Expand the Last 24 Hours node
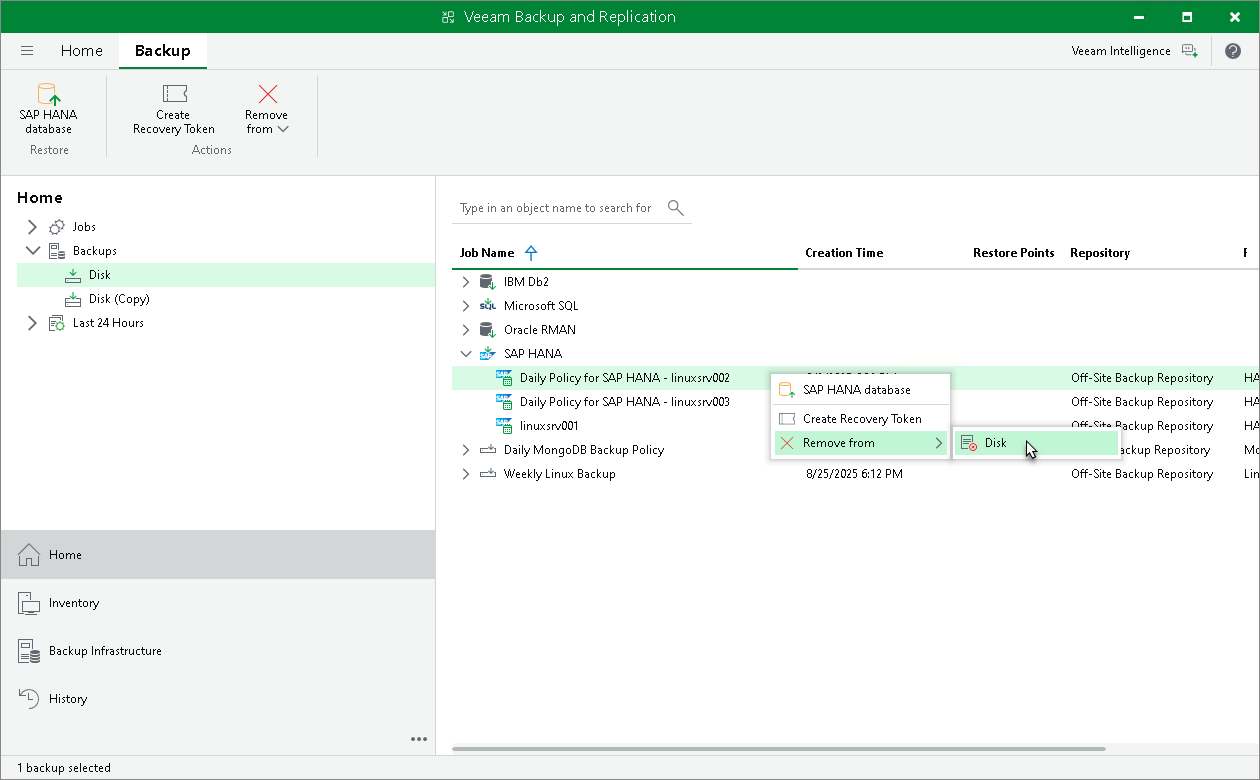The width and height of the screenshot is (1260, 780). point(32,323)
